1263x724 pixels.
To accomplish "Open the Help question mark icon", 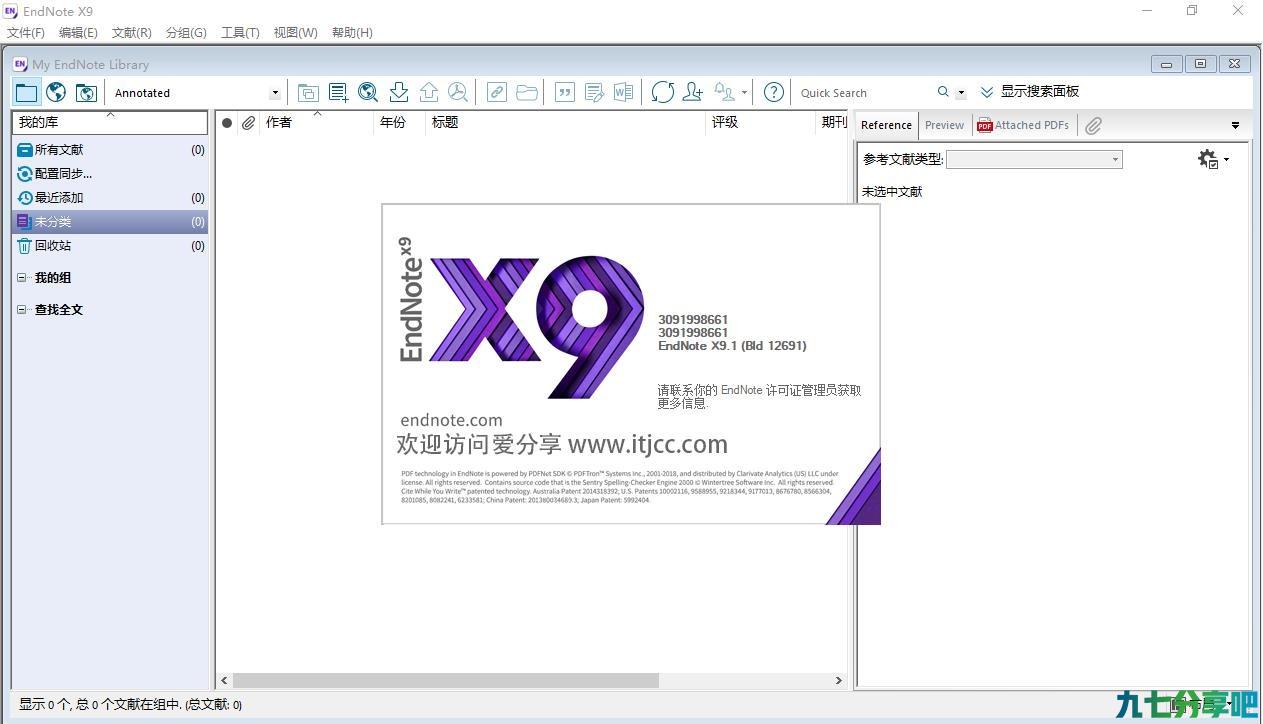I will pos(773,92).
